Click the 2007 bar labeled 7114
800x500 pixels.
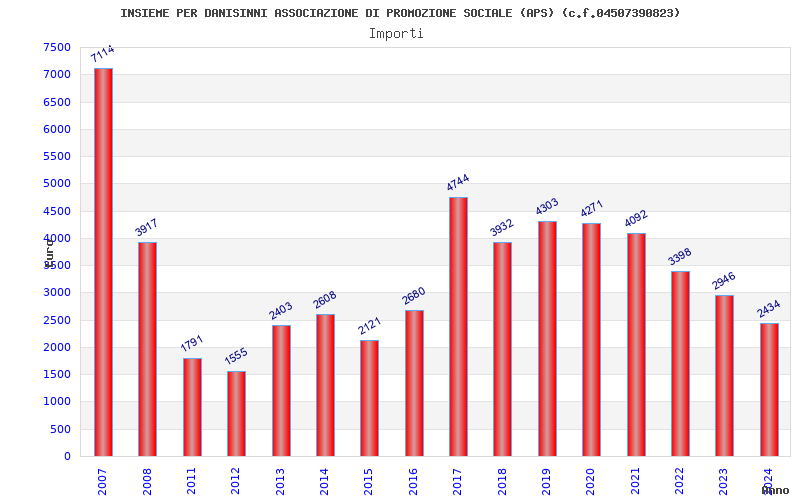click(x=103, y=262)
